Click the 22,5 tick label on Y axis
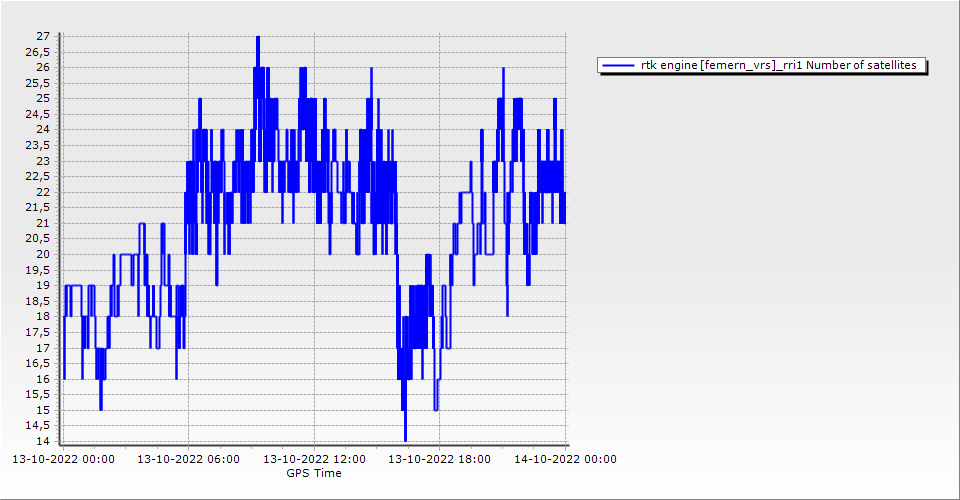The height and width of the screenshot is (500, 960). 38,177
